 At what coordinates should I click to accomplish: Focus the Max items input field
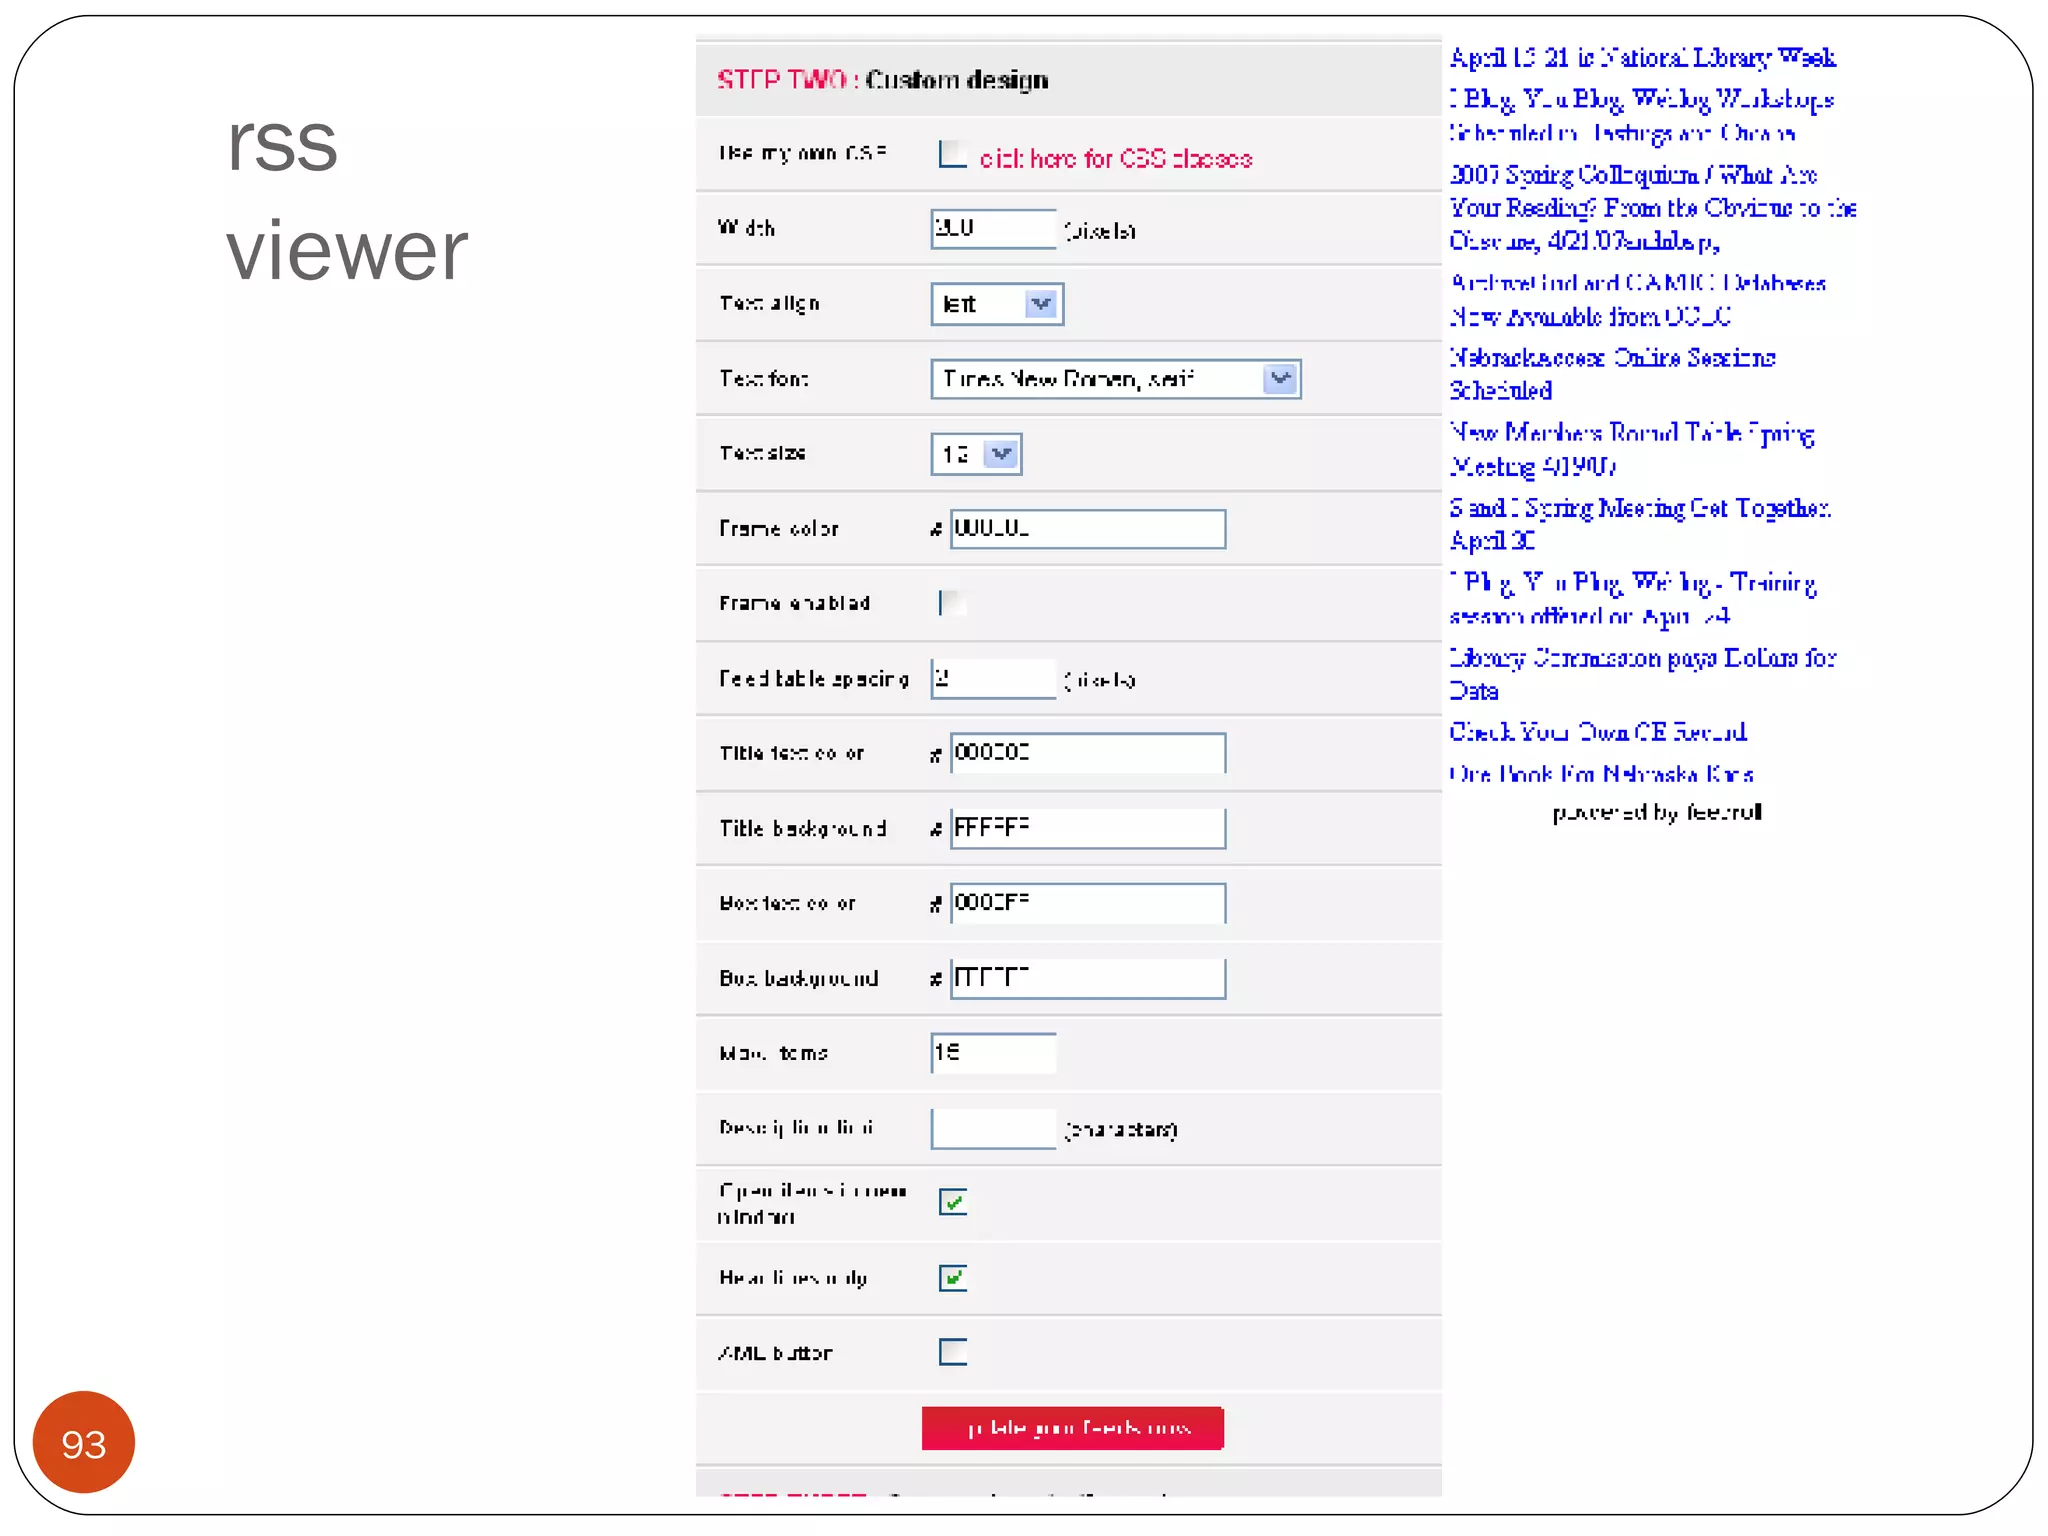pos(993,1053)
